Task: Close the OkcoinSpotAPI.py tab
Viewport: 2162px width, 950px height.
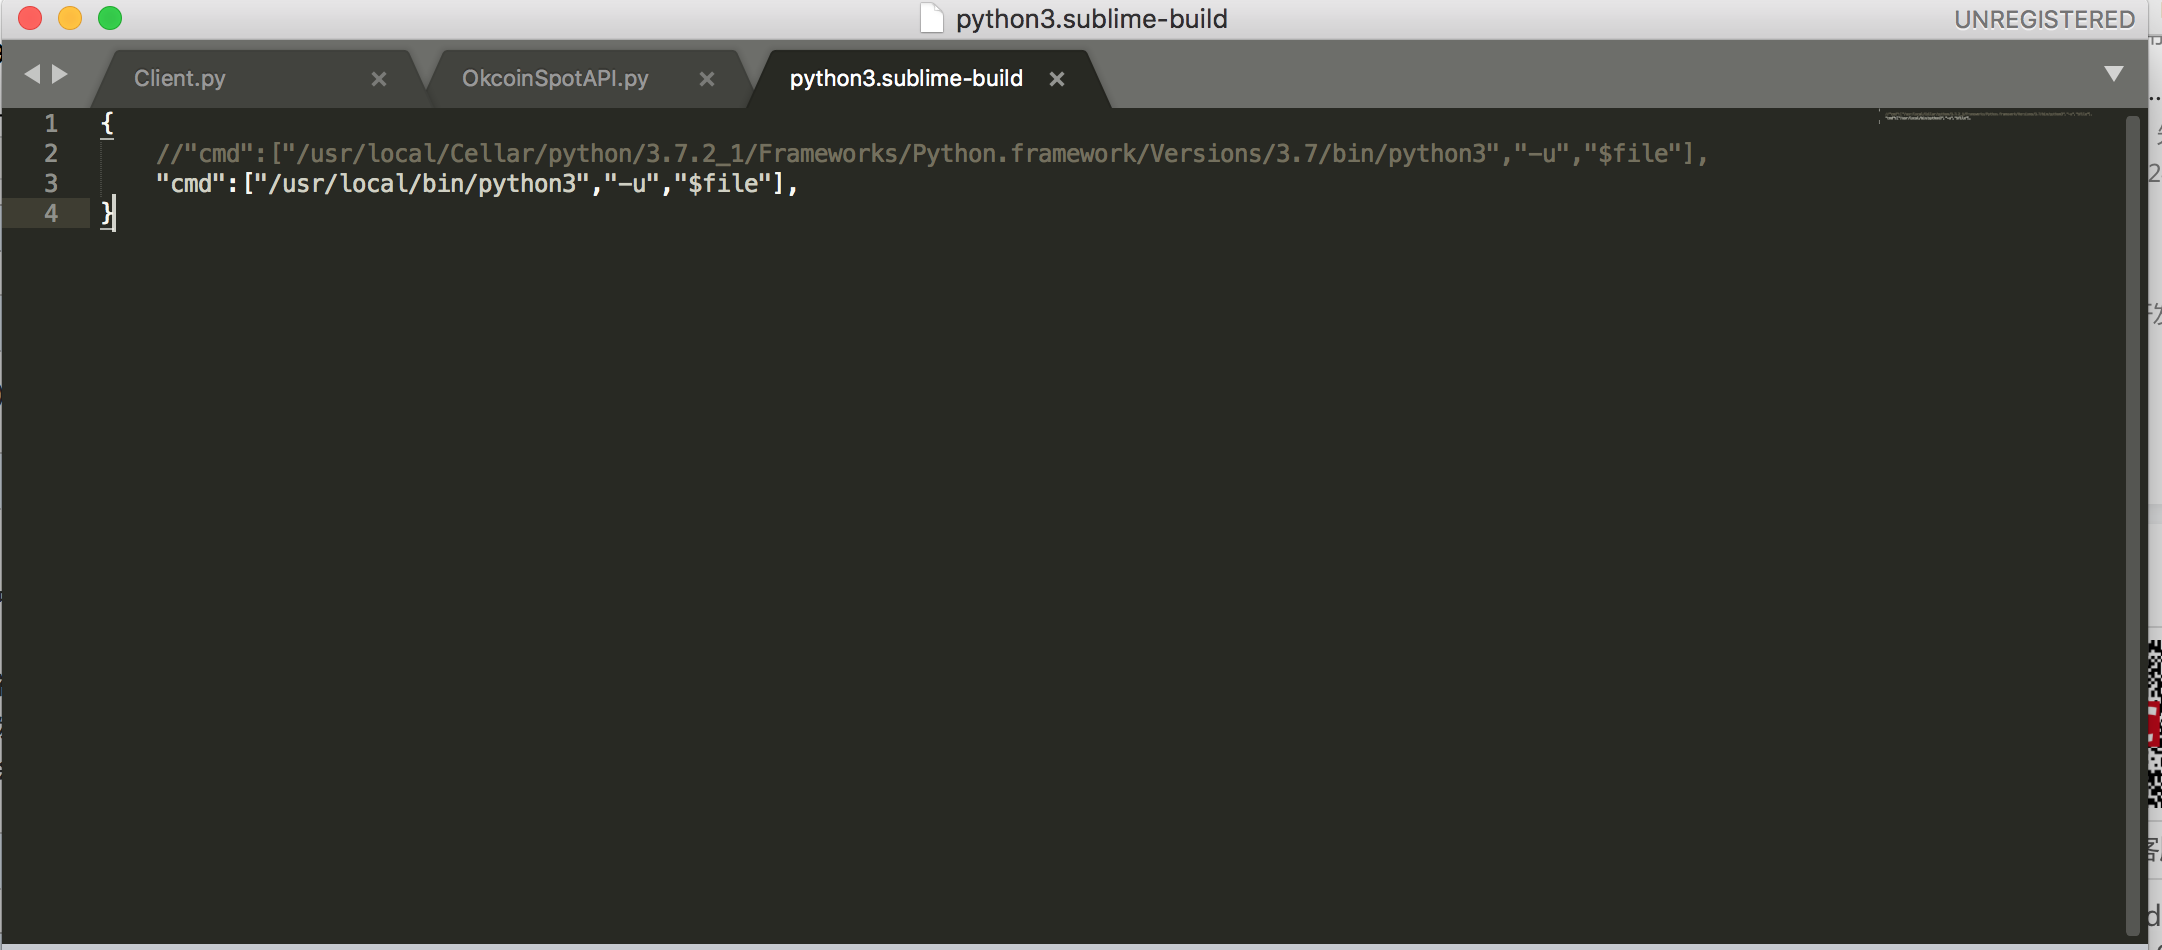Action: point(707,79)
